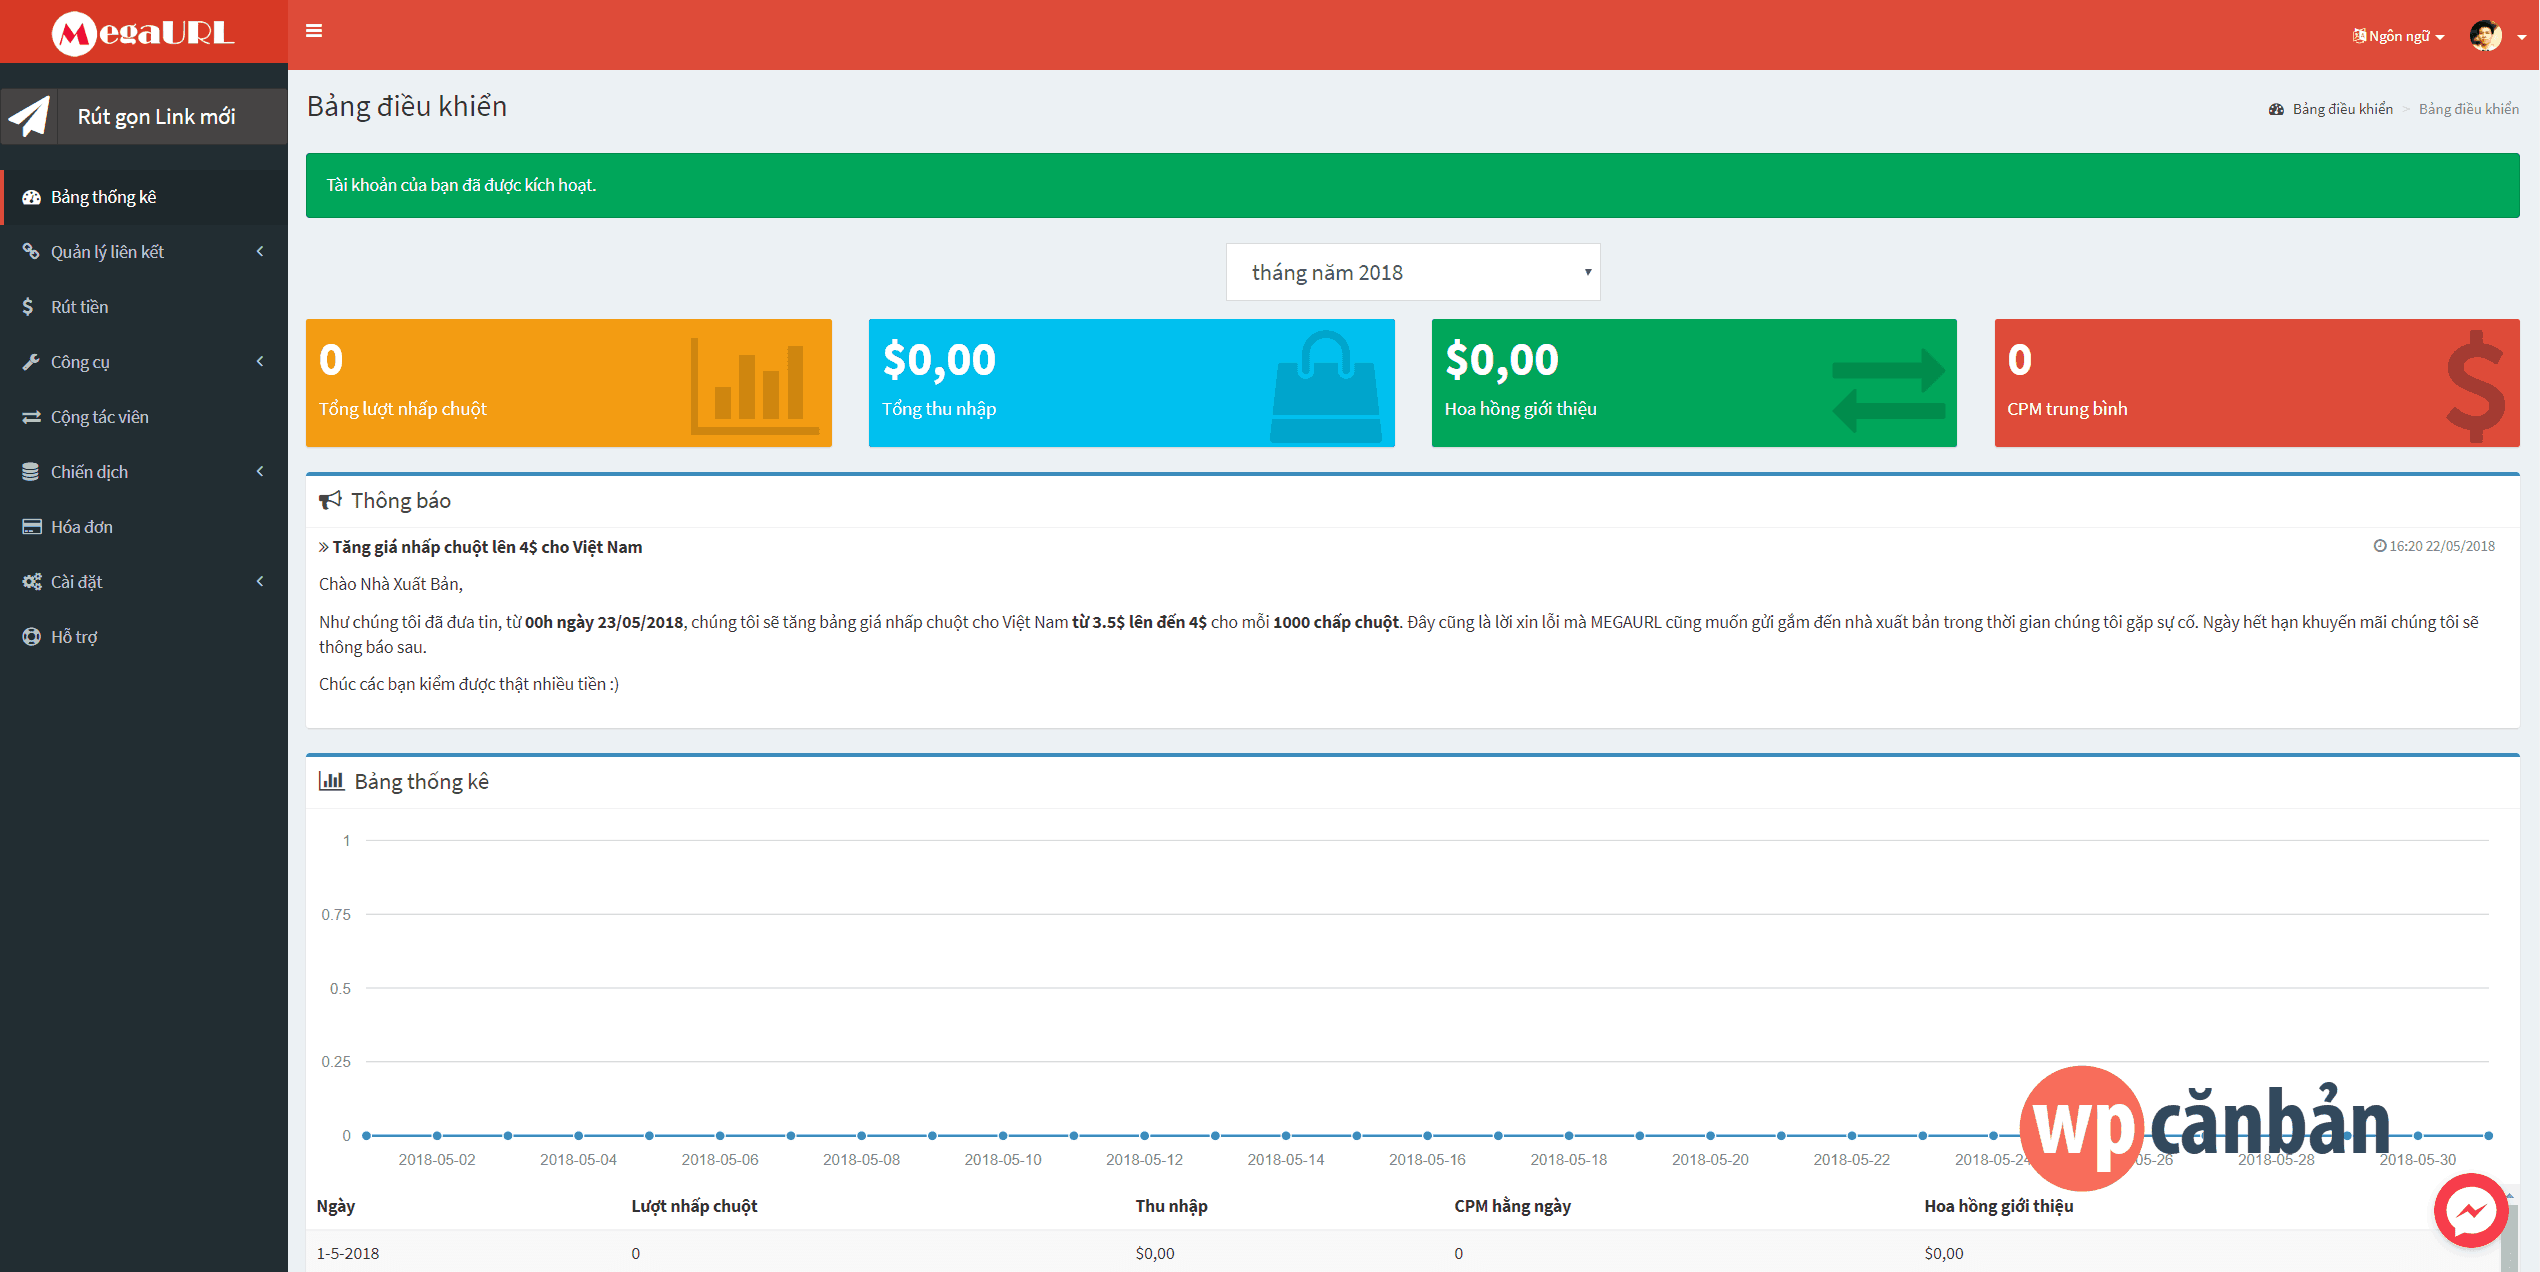Open Rút tiền menu item

point(144,307)
